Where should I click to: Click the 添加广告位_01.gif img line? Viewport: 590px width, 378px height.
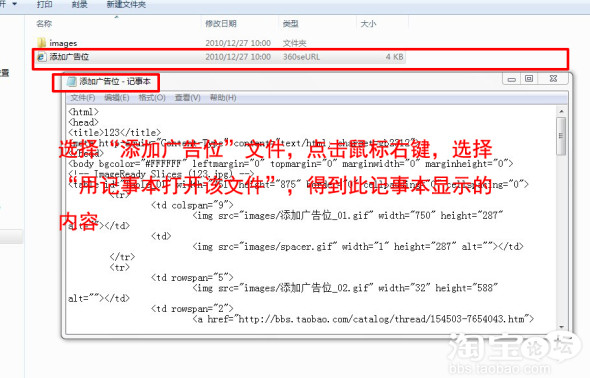tap(348, 216)
